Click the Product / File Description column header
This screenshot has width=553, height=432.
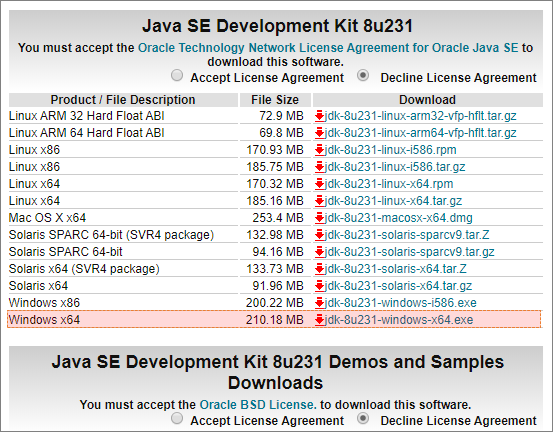(123, 100)
